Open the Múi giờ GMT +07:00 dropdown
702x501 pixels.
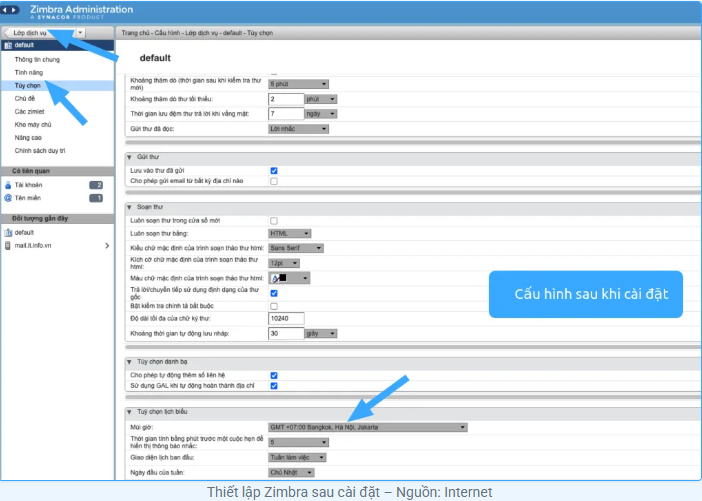tap(368, 428)
